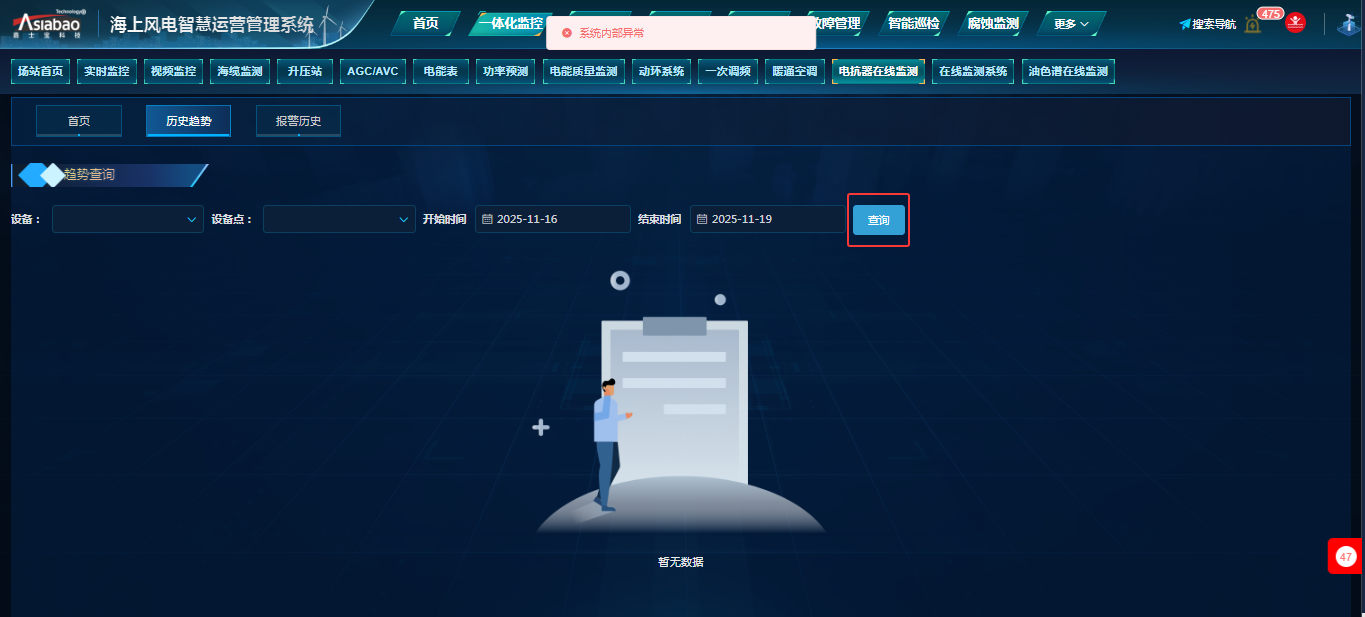Click the calendar icon in 开始时间 field

pos(487,219)
